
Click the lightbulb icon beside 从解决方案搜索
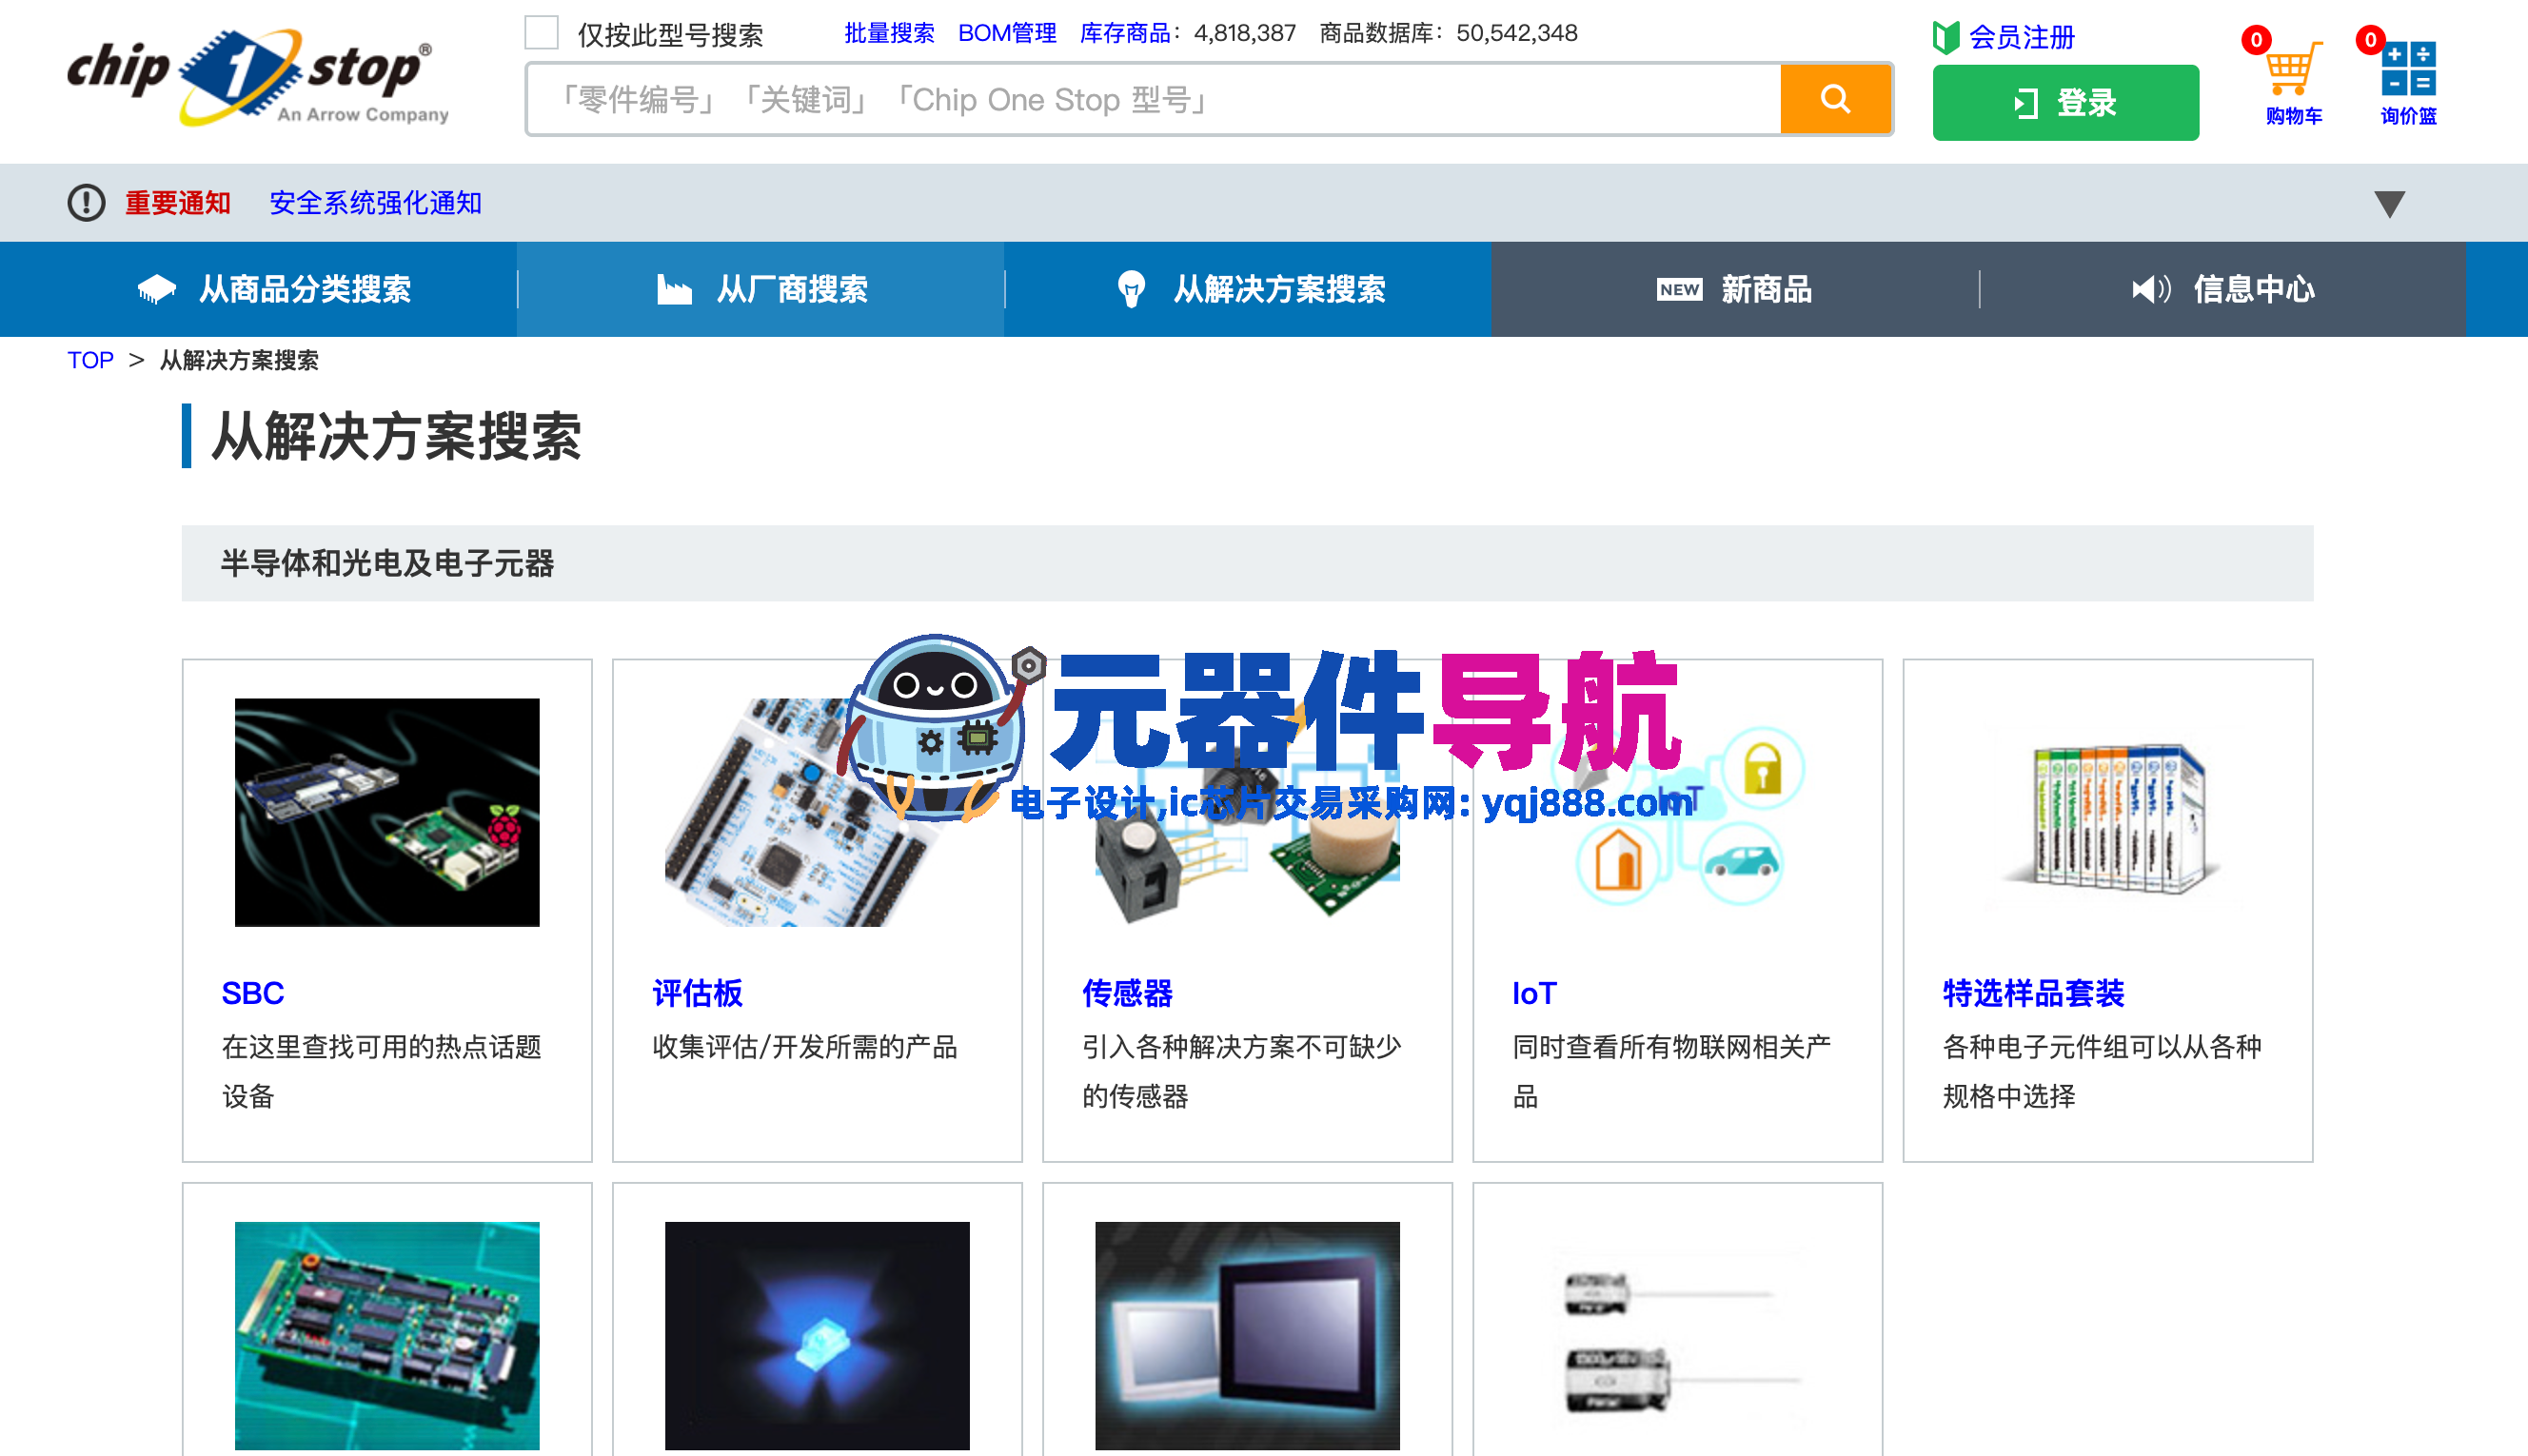(1133, 289)
